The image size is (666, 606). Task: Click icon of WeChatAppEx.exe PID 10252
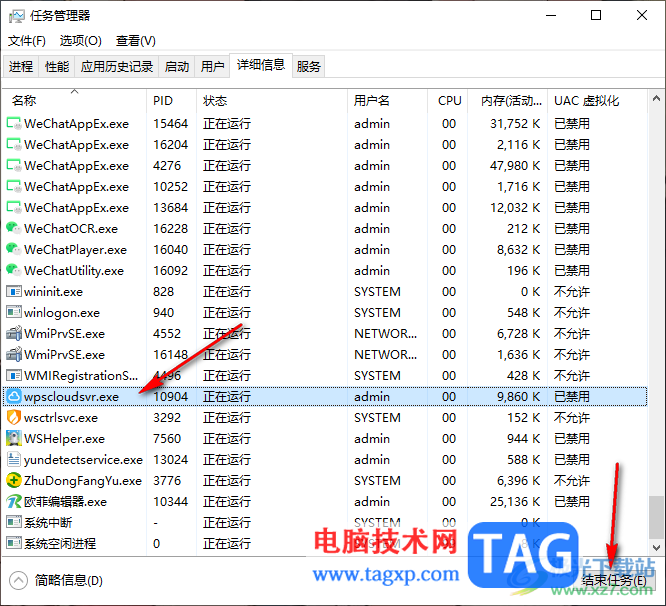[14, 186]
